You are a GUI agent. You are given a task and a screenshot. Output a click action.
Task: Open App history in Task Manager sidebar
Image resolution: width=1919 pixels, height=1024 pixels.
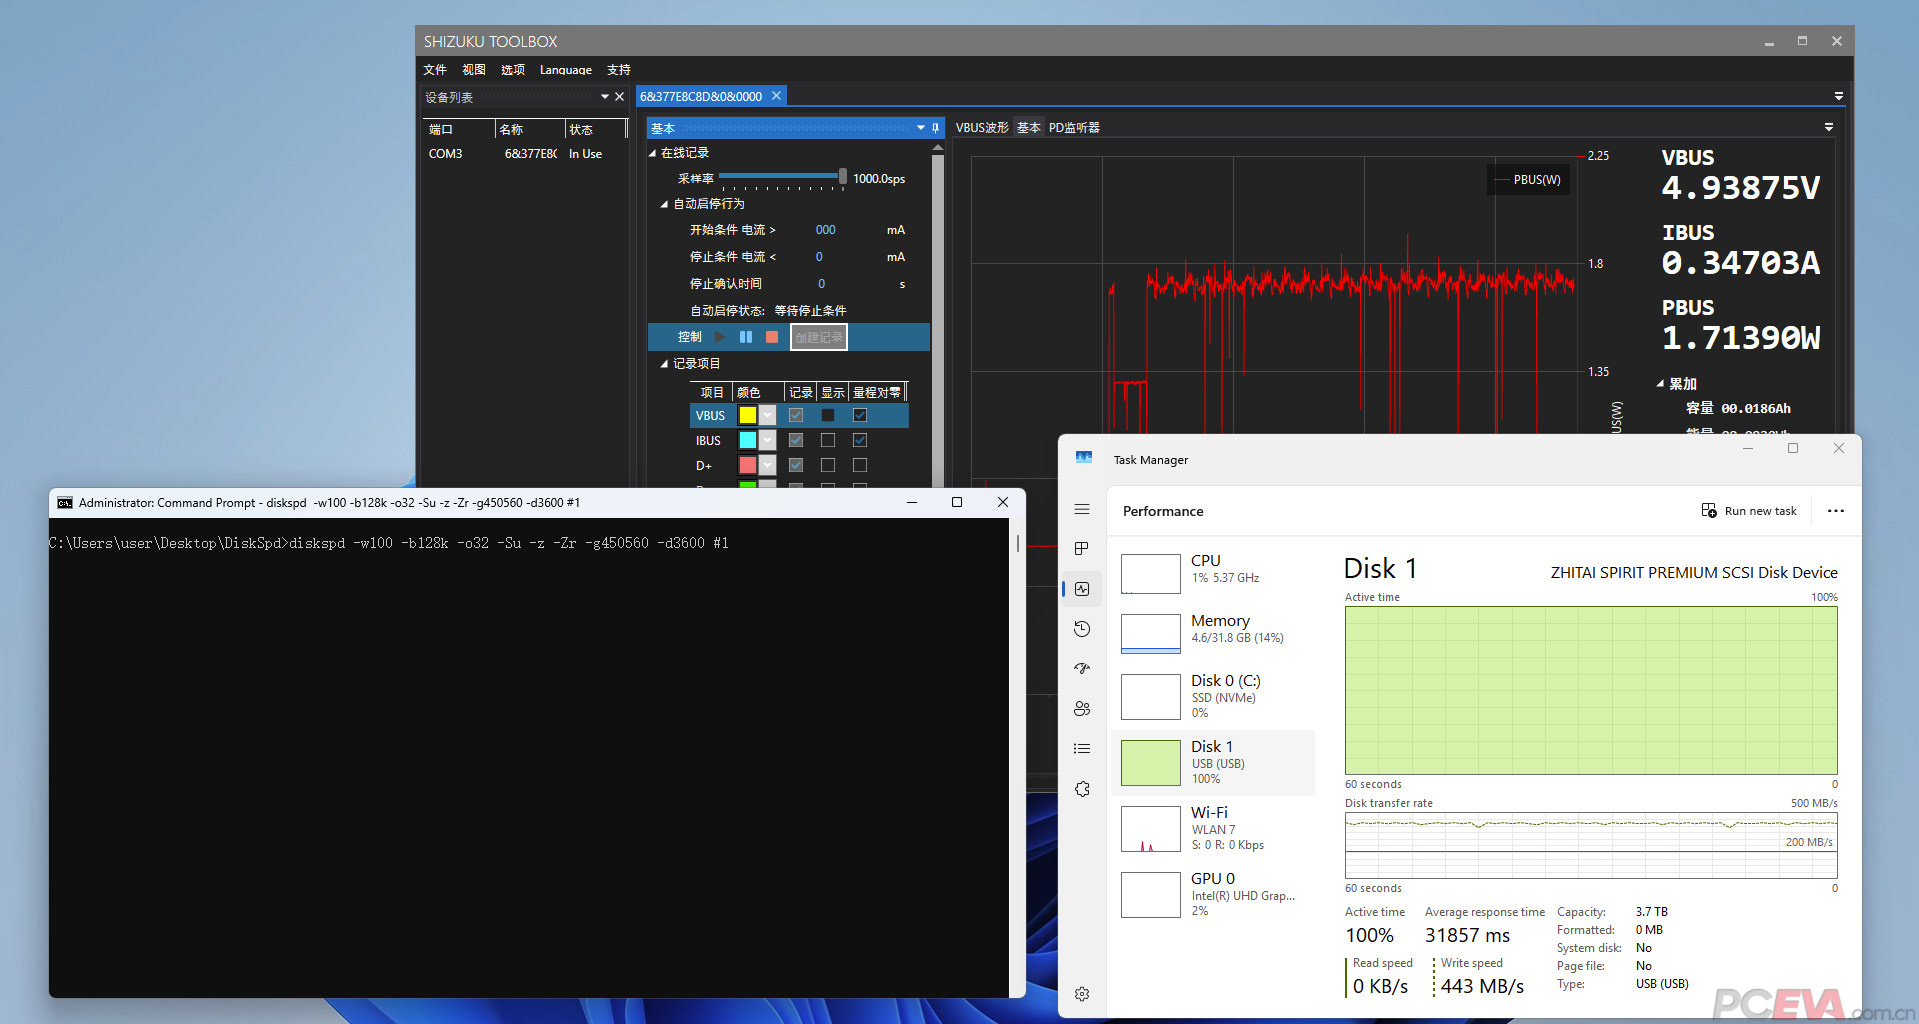[1082, 629]
